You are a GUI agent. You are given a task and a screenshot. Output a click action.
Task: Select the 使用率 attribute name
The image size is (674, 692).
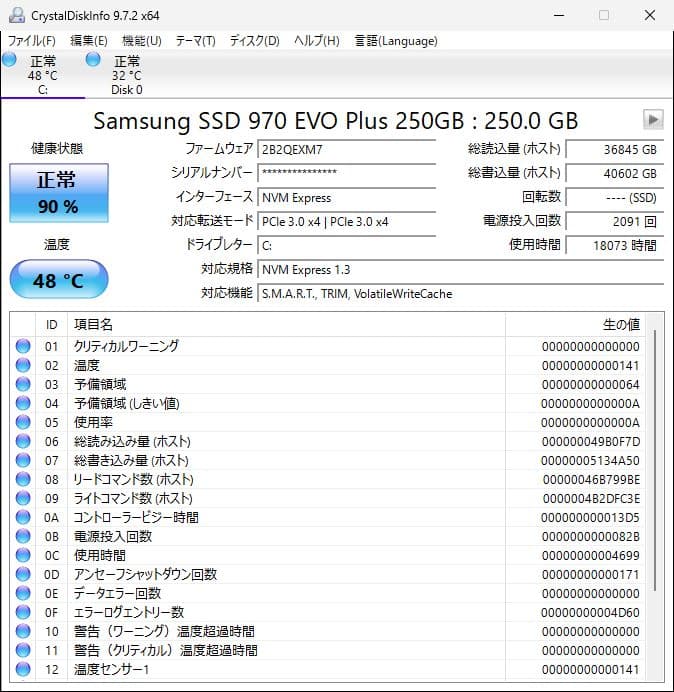[93, 422]
